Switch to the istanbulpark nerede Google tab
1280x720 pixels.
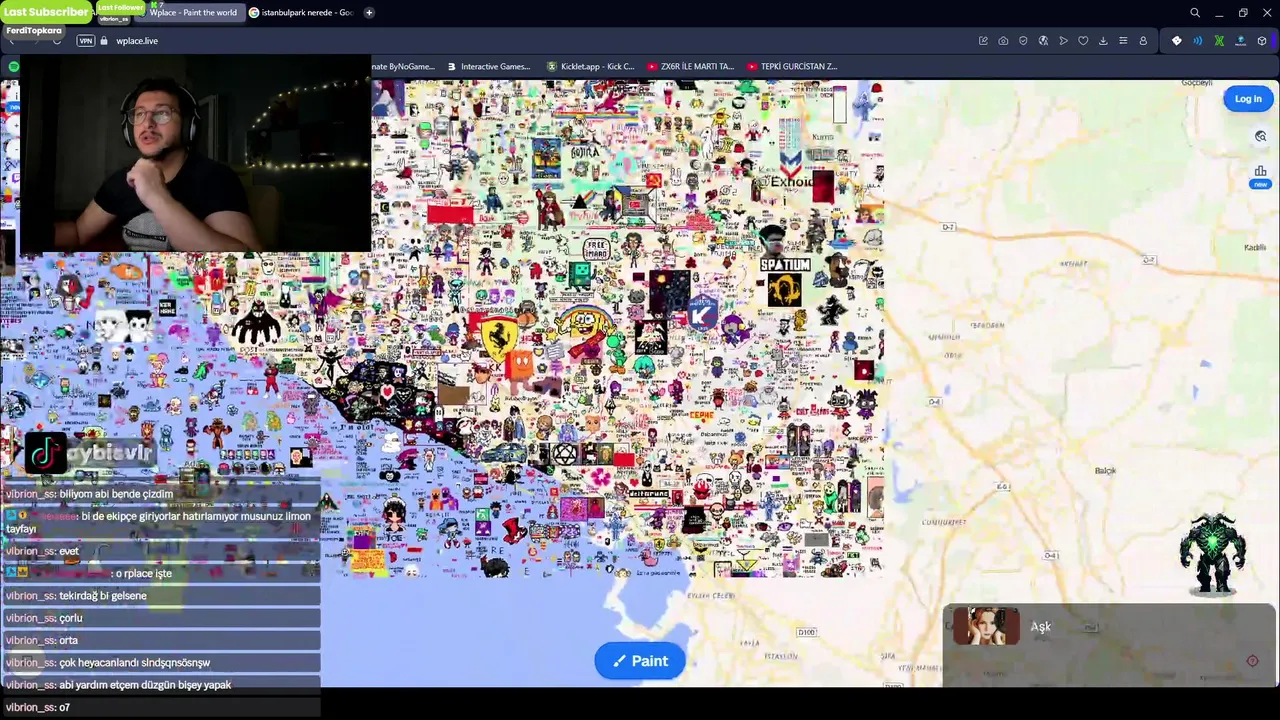pos(302,13)
